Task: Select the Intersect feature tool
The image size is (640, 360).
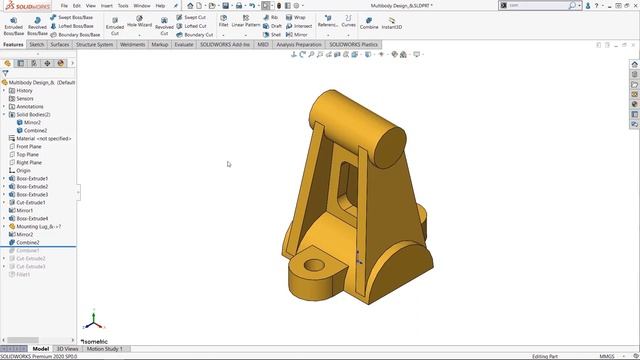Action: tap(299, 26)
